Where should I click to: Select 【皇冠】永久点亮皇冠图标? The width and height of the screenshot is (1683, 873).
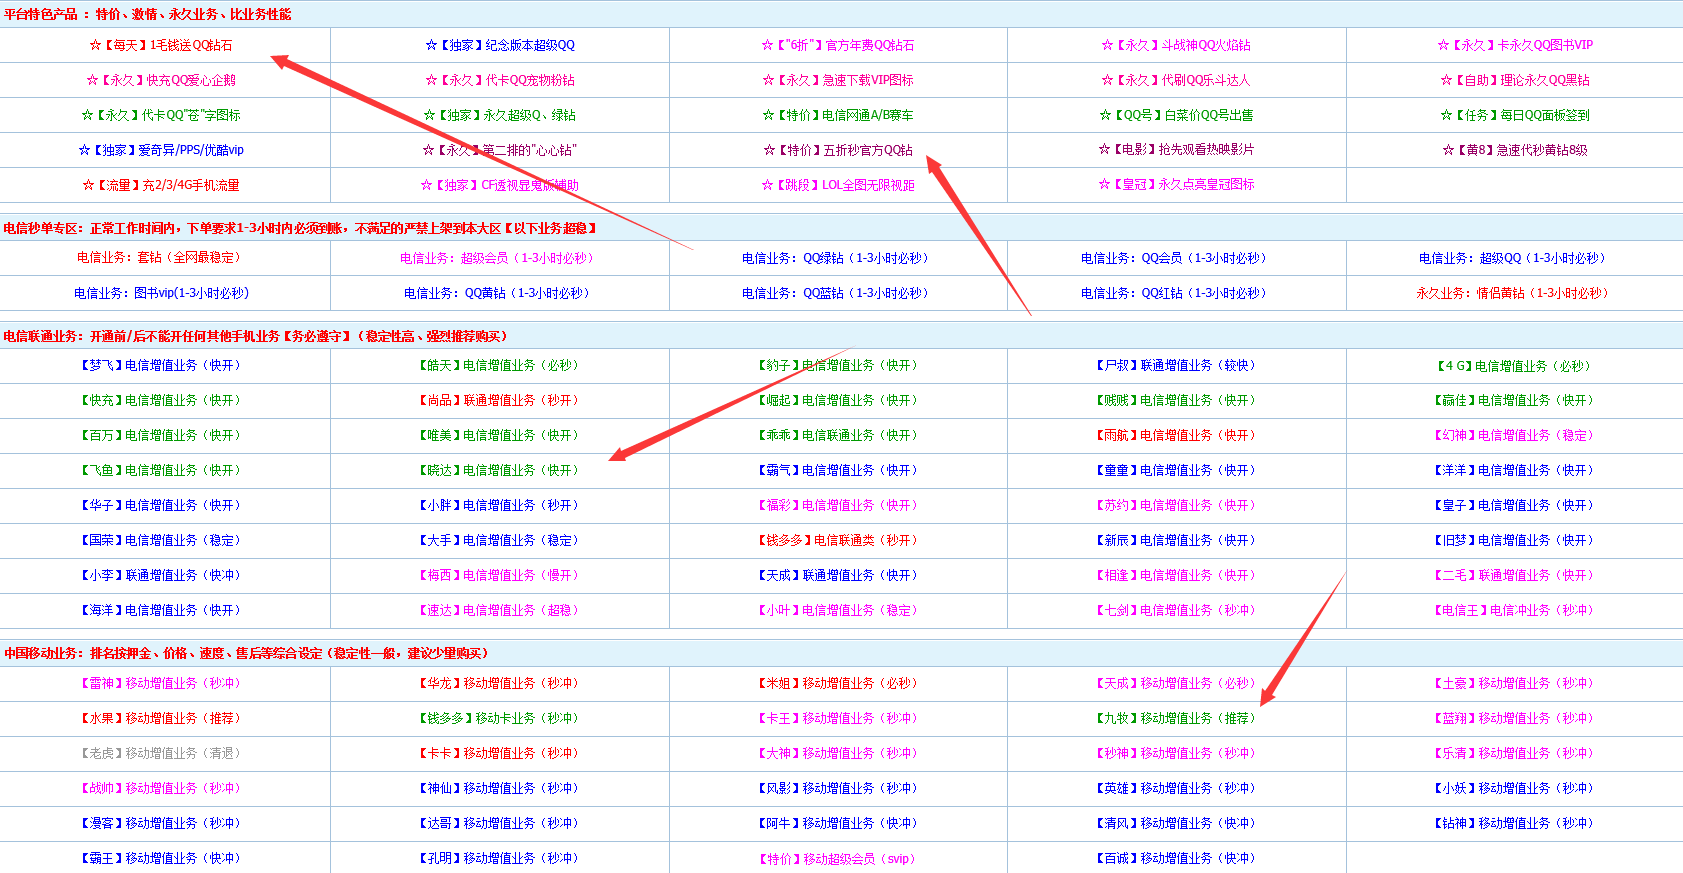pyautogui.click(x=1176, y=184)
